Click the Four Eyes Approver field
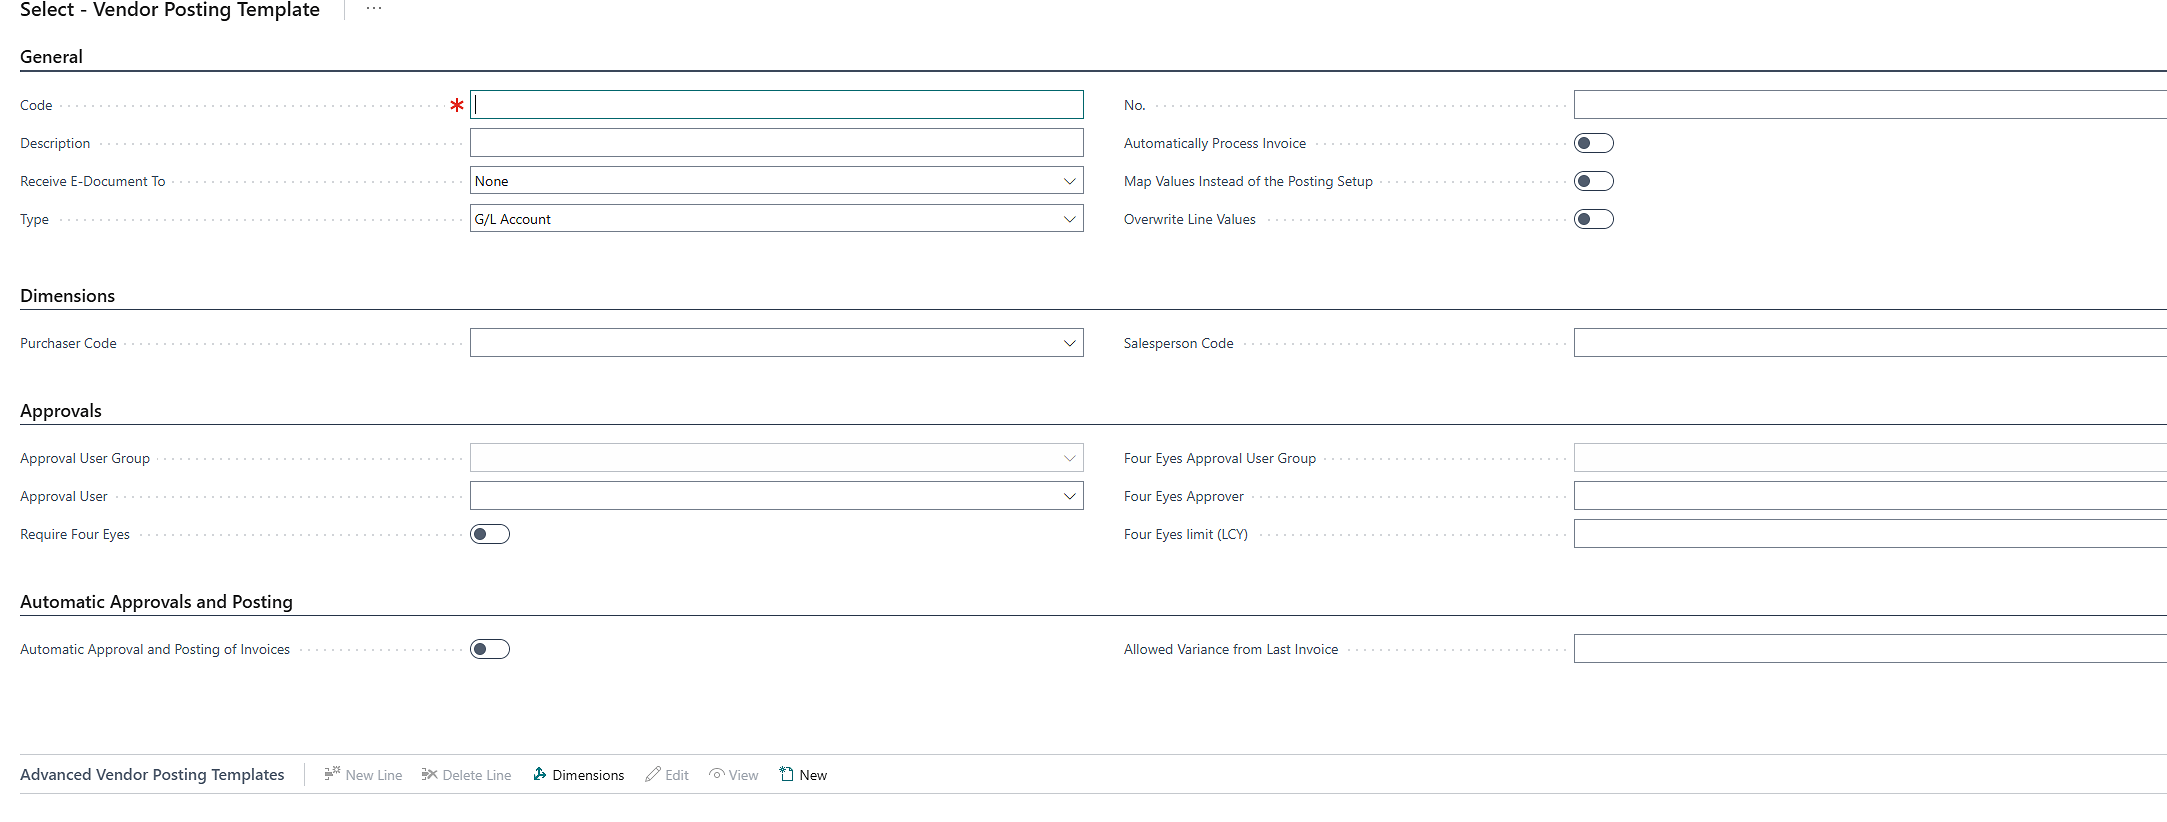 [x=1870, y=496]
